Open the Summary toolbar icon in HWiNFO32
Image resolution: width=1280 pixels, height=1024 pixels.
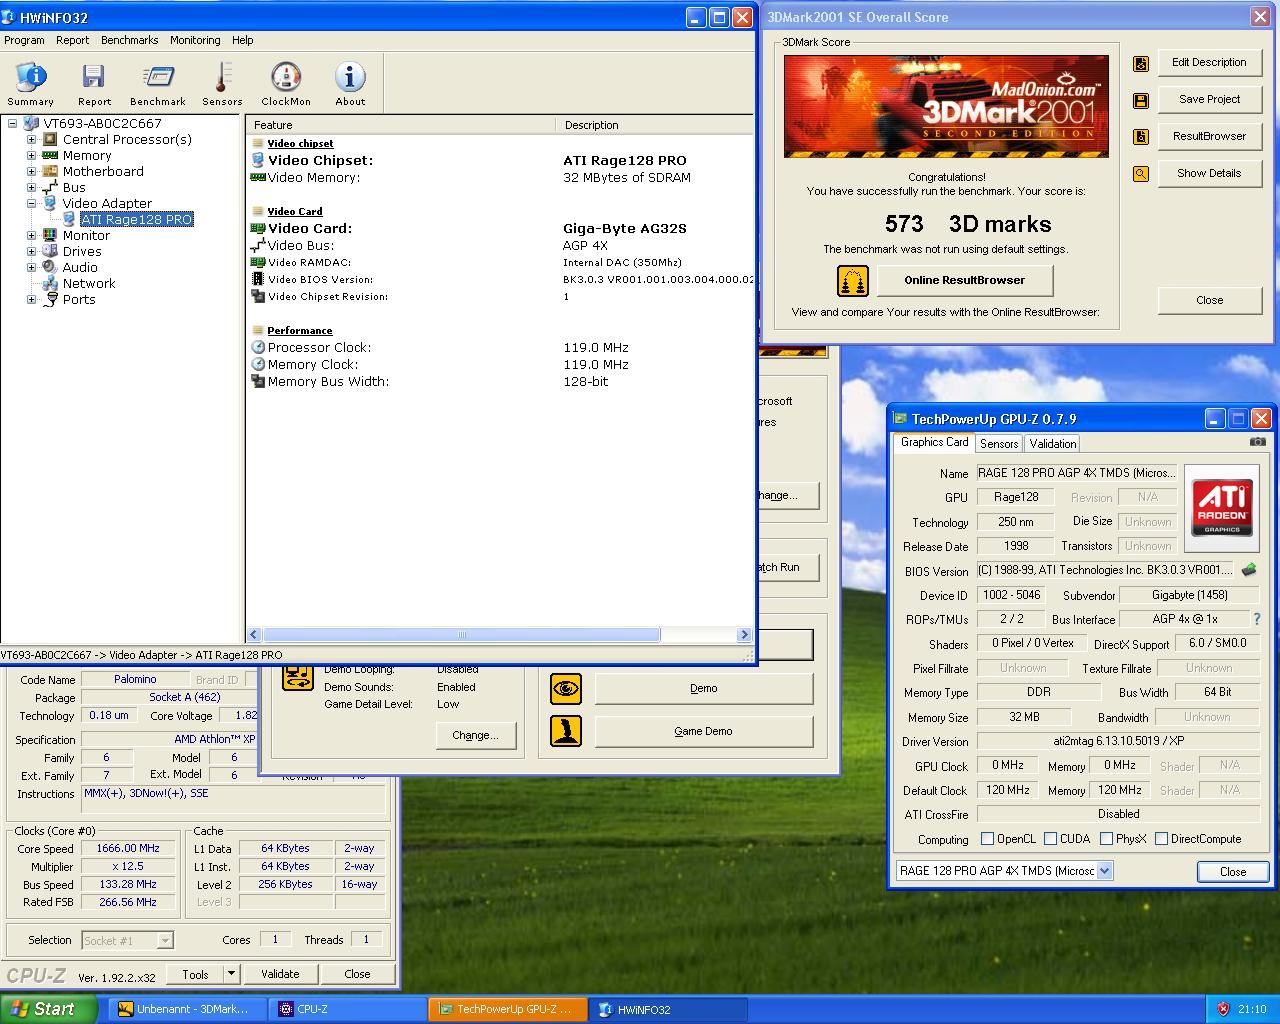[31, 84]
